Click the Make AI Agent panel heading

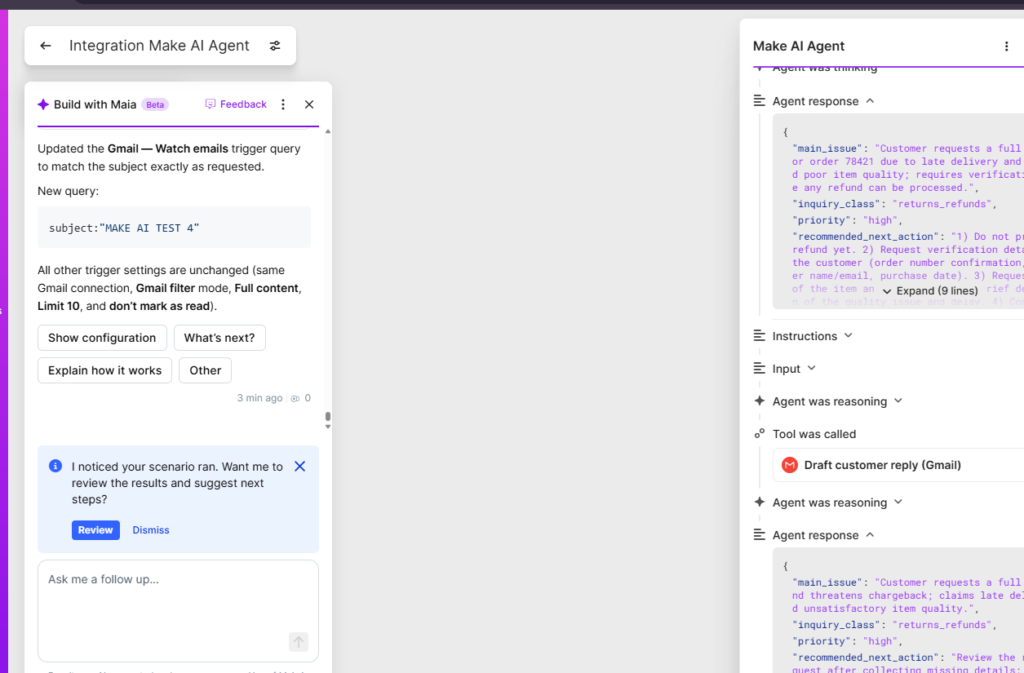pyautogui.click(x=798, y=46)
